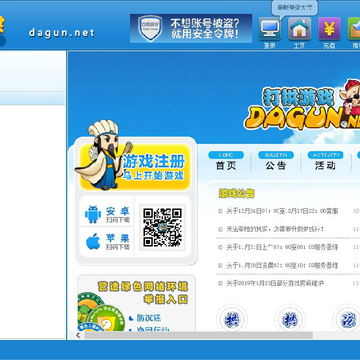Click the horizontal scrollbar's left arrow
Viewport: 360px width, 360px height.
pos(78,335)
